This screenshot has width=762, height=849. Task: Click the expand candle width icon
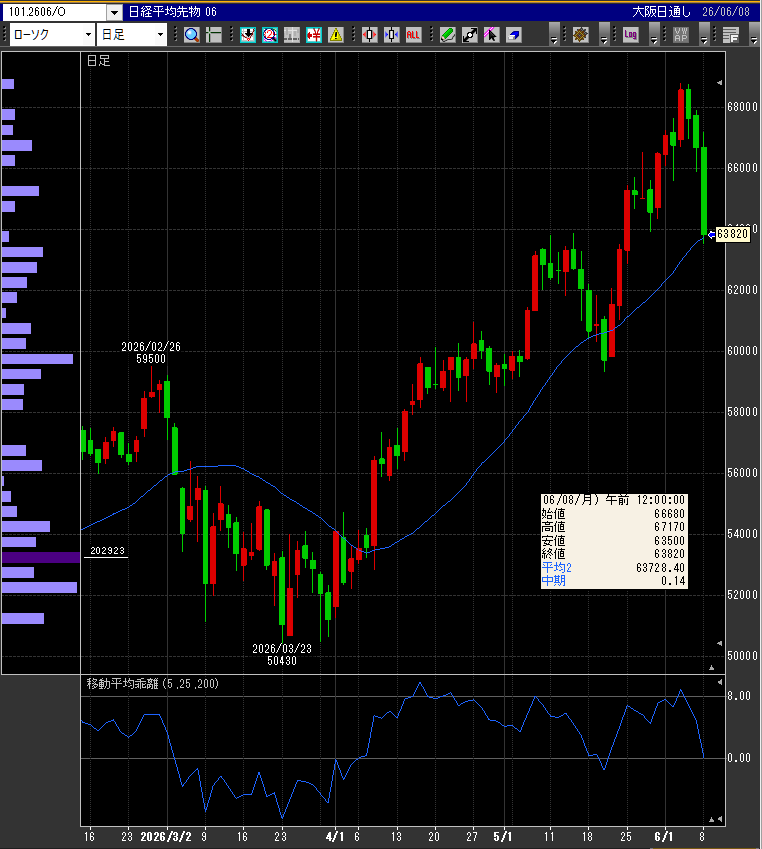[369, 35]
